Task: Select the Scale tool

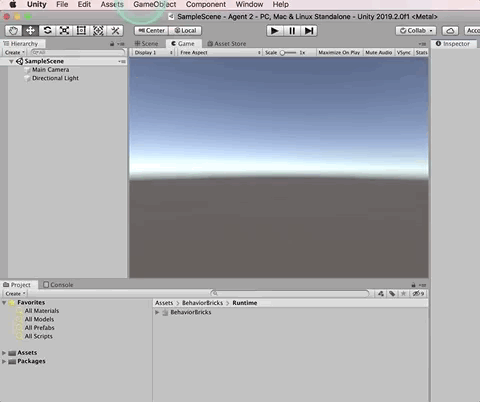Action: pyautogui.click(x=64, y=31)
